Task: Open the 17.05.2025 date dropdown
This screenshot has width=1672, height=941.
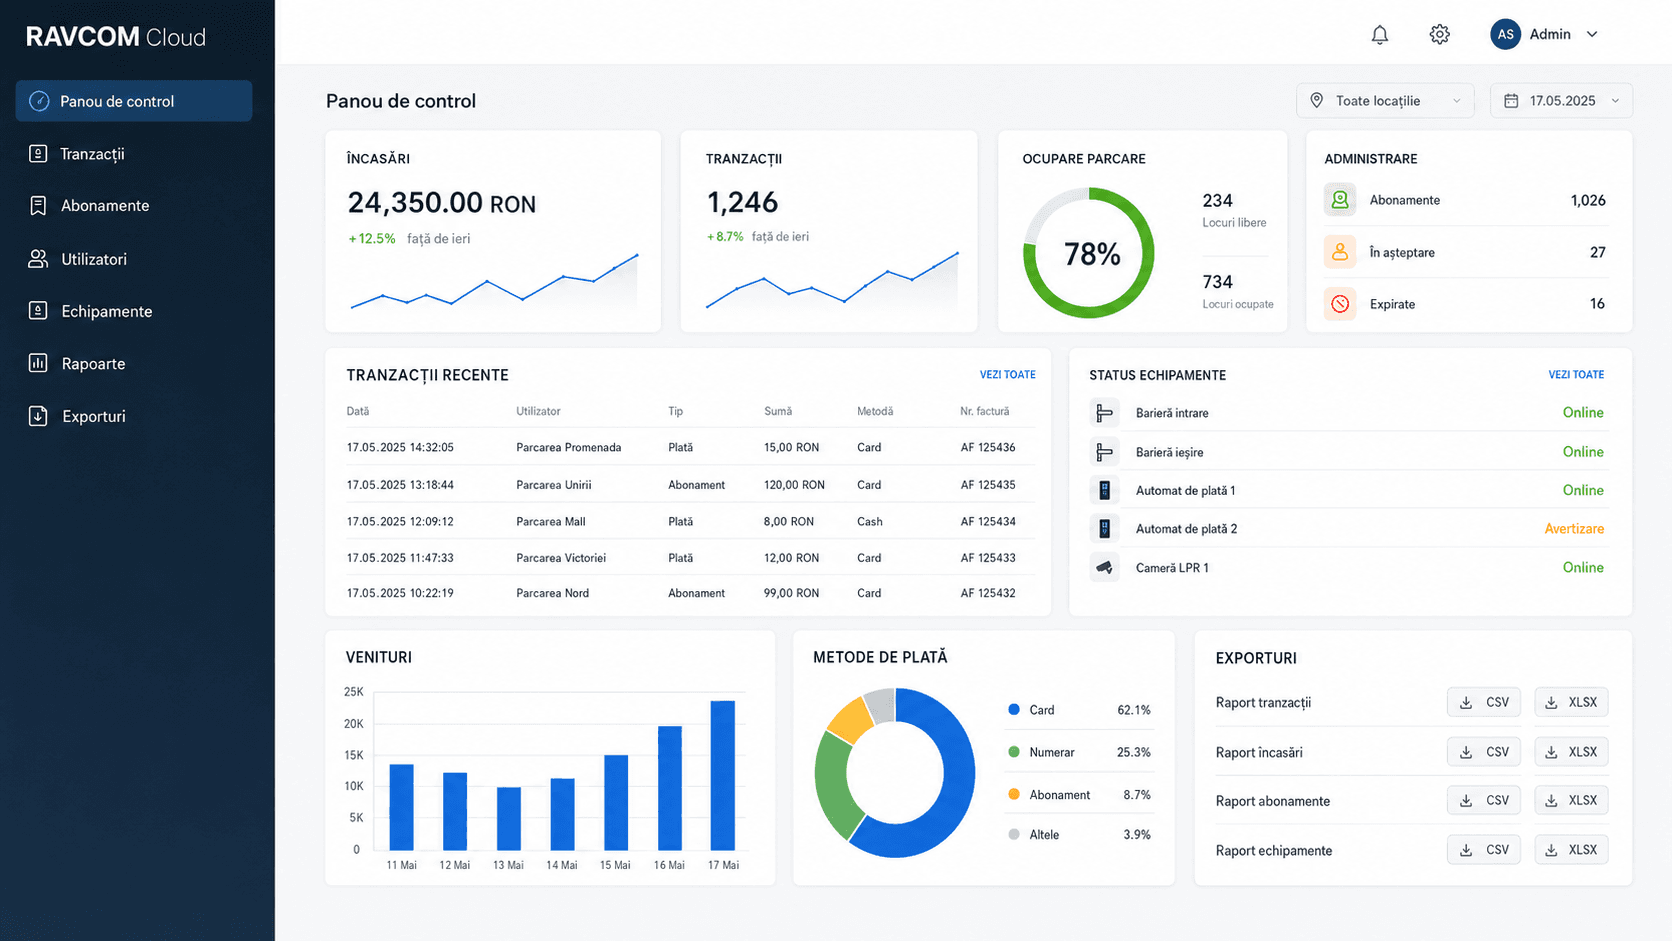Action: [x=1561, y=101]
